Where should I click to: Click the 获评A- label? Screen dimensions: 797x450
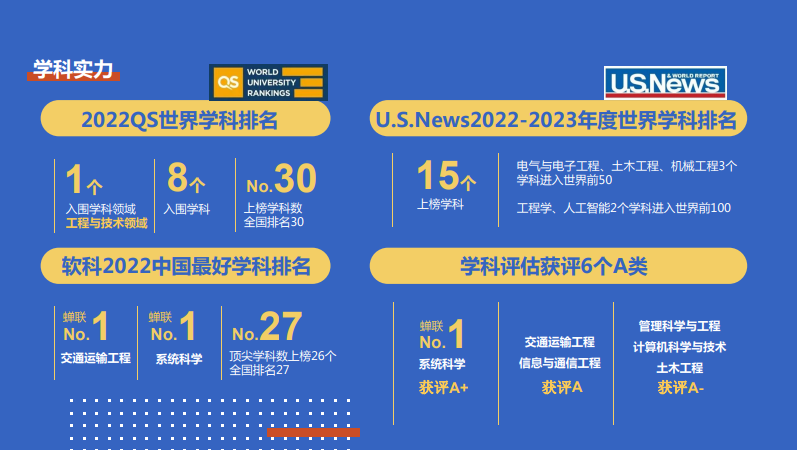tap(681, 387)
